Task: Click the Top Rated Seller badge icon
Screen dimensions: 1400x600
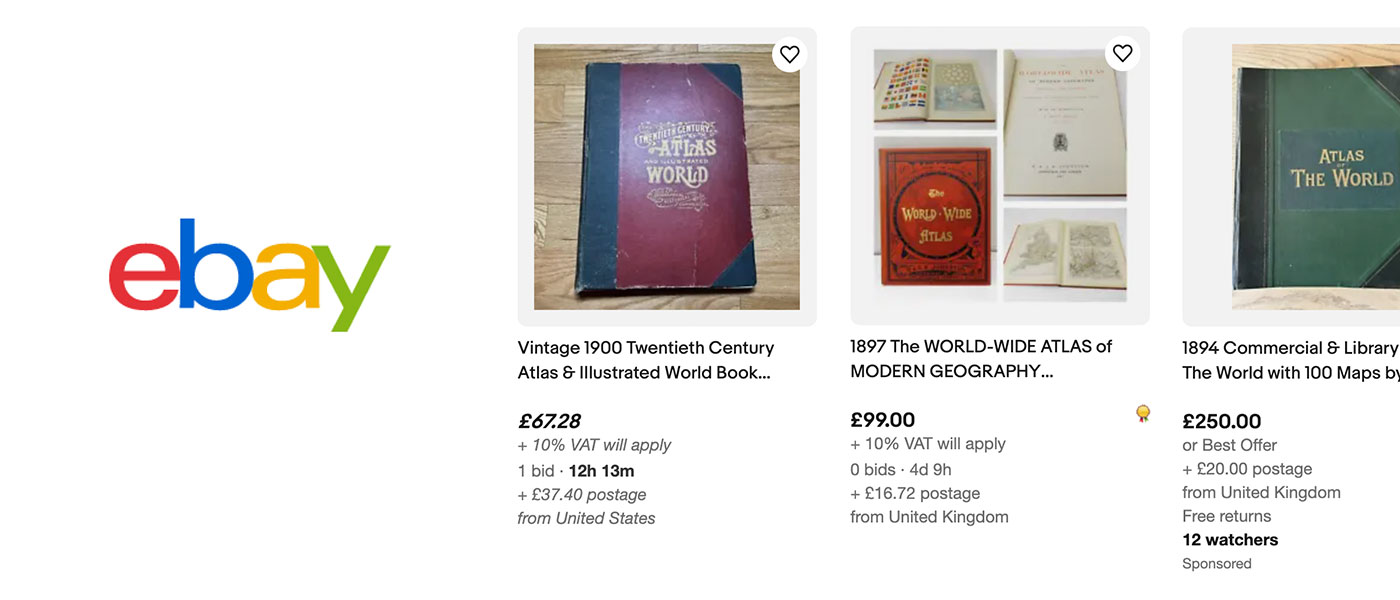Action: [x=1141, y=412]
